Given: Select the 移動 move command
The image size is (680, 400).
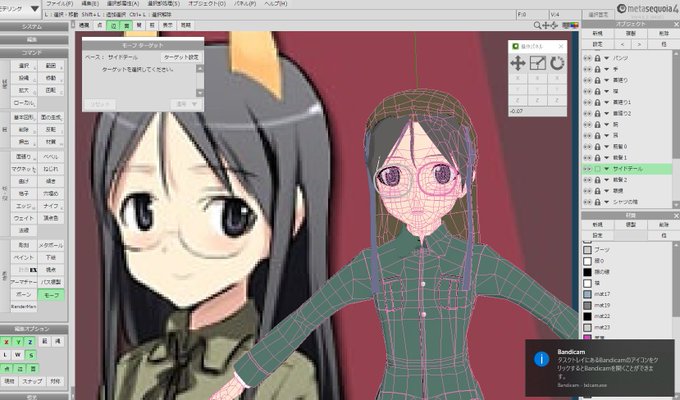Looking at the screenshot, I should click(x=51, y=78).
